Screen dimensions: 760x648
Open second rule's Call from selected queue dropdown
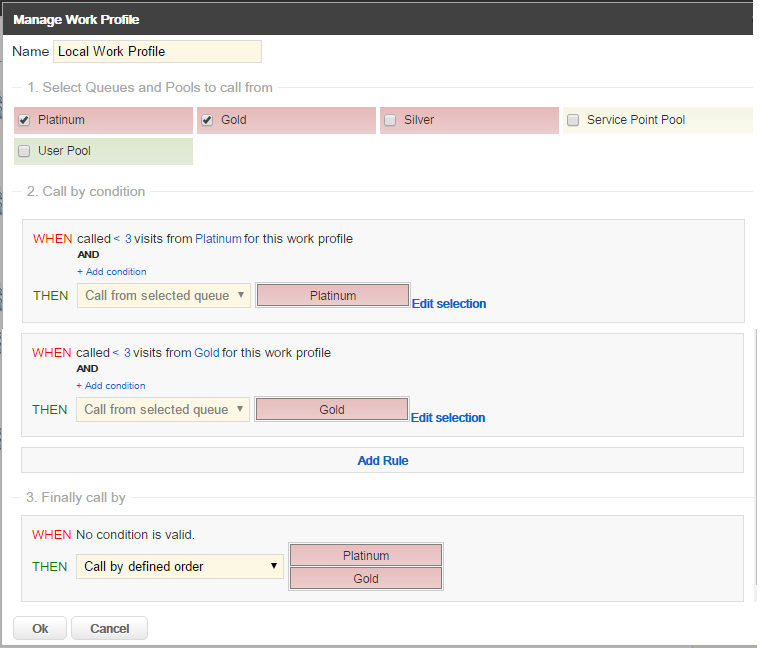(x=163, y=409)
